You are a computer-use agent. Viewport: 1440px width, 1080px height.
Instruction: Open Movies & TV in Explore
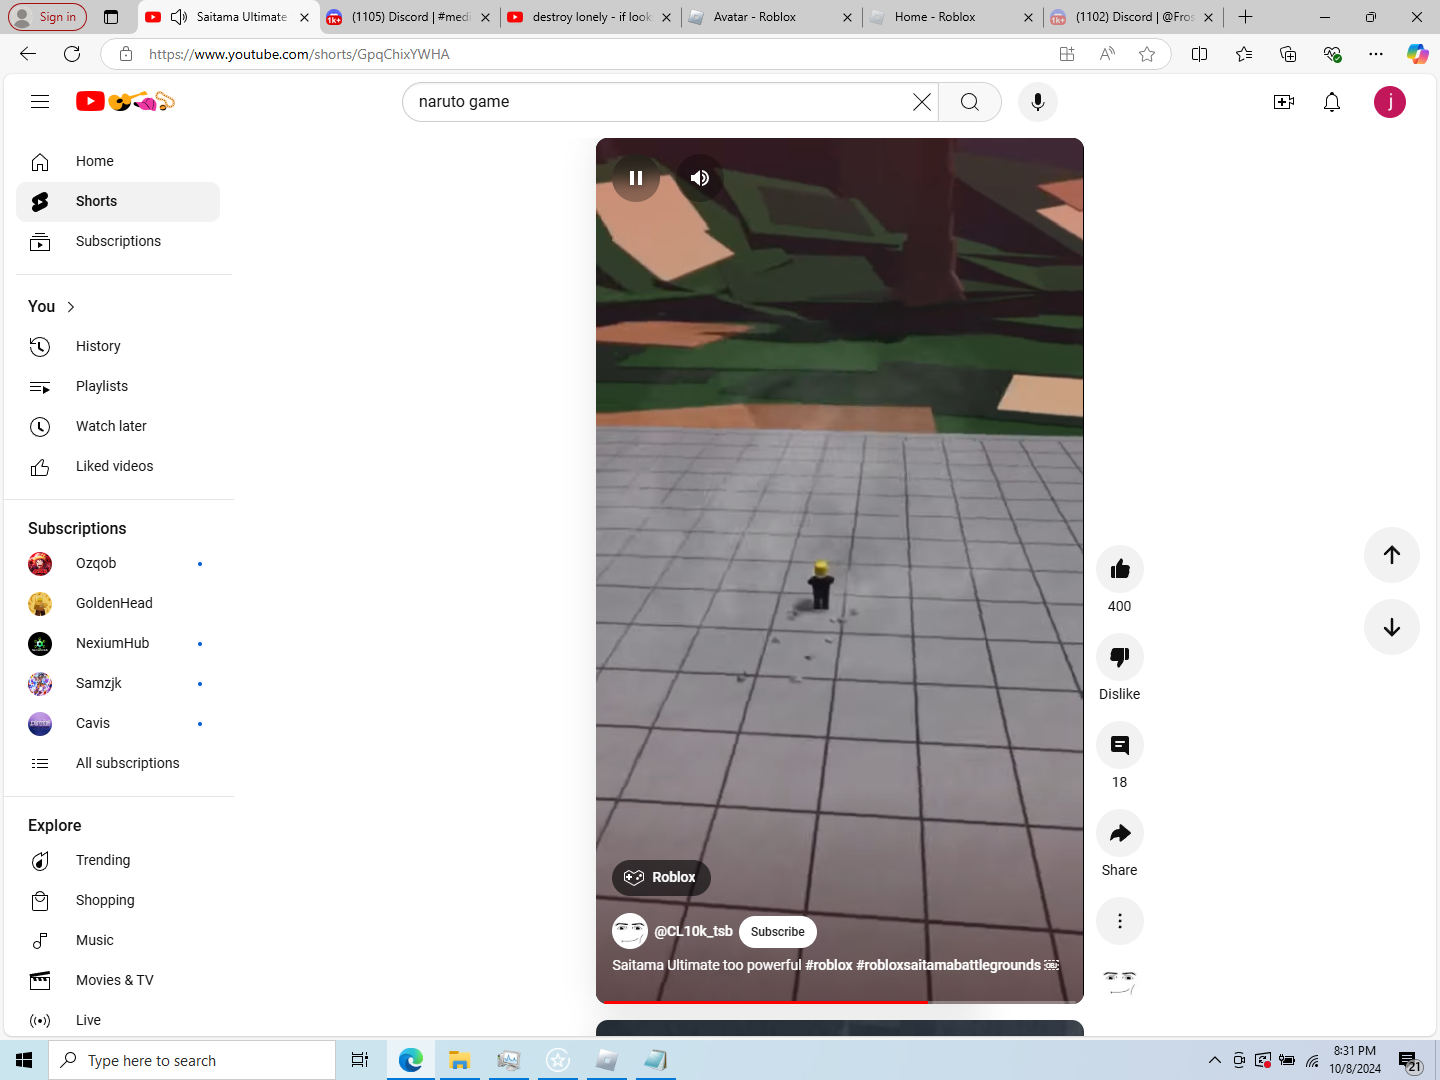[118, 980]
